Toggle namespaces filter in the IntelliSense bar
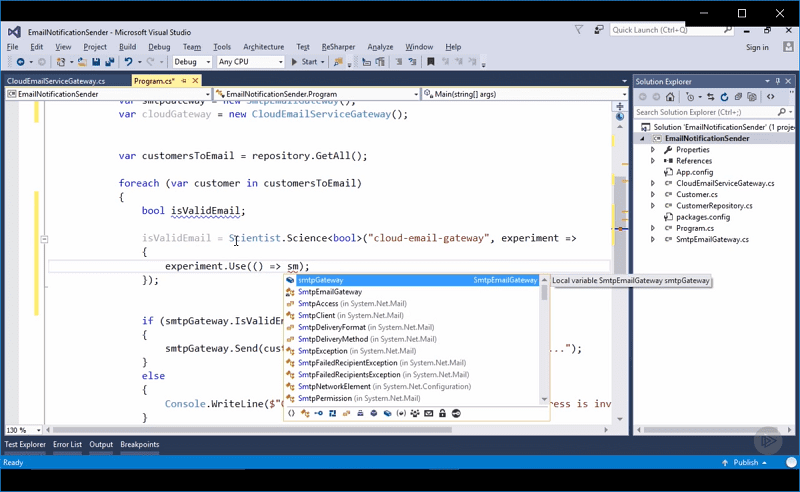The width and height of the screenshot is (800, 492). [x=291, y=413]
